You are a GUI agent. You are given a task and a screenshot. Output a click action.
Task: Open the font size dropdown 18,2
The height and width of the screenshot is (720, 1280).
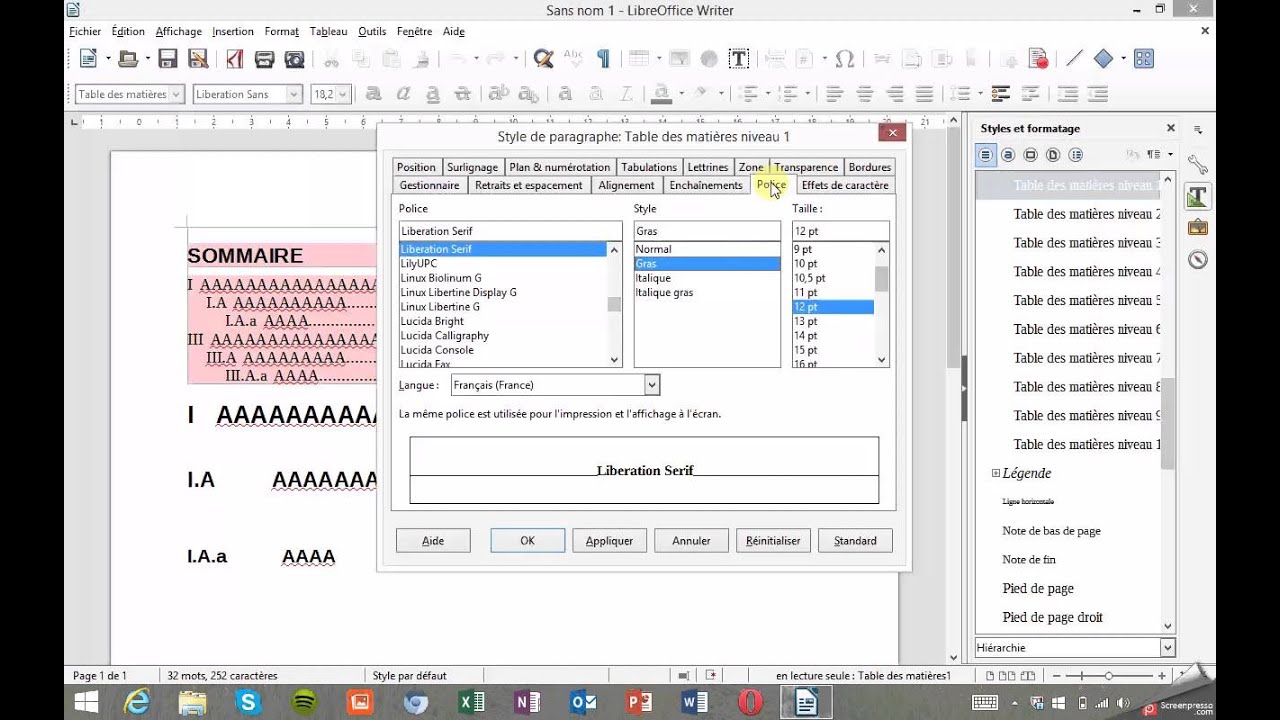click(343, 94)
